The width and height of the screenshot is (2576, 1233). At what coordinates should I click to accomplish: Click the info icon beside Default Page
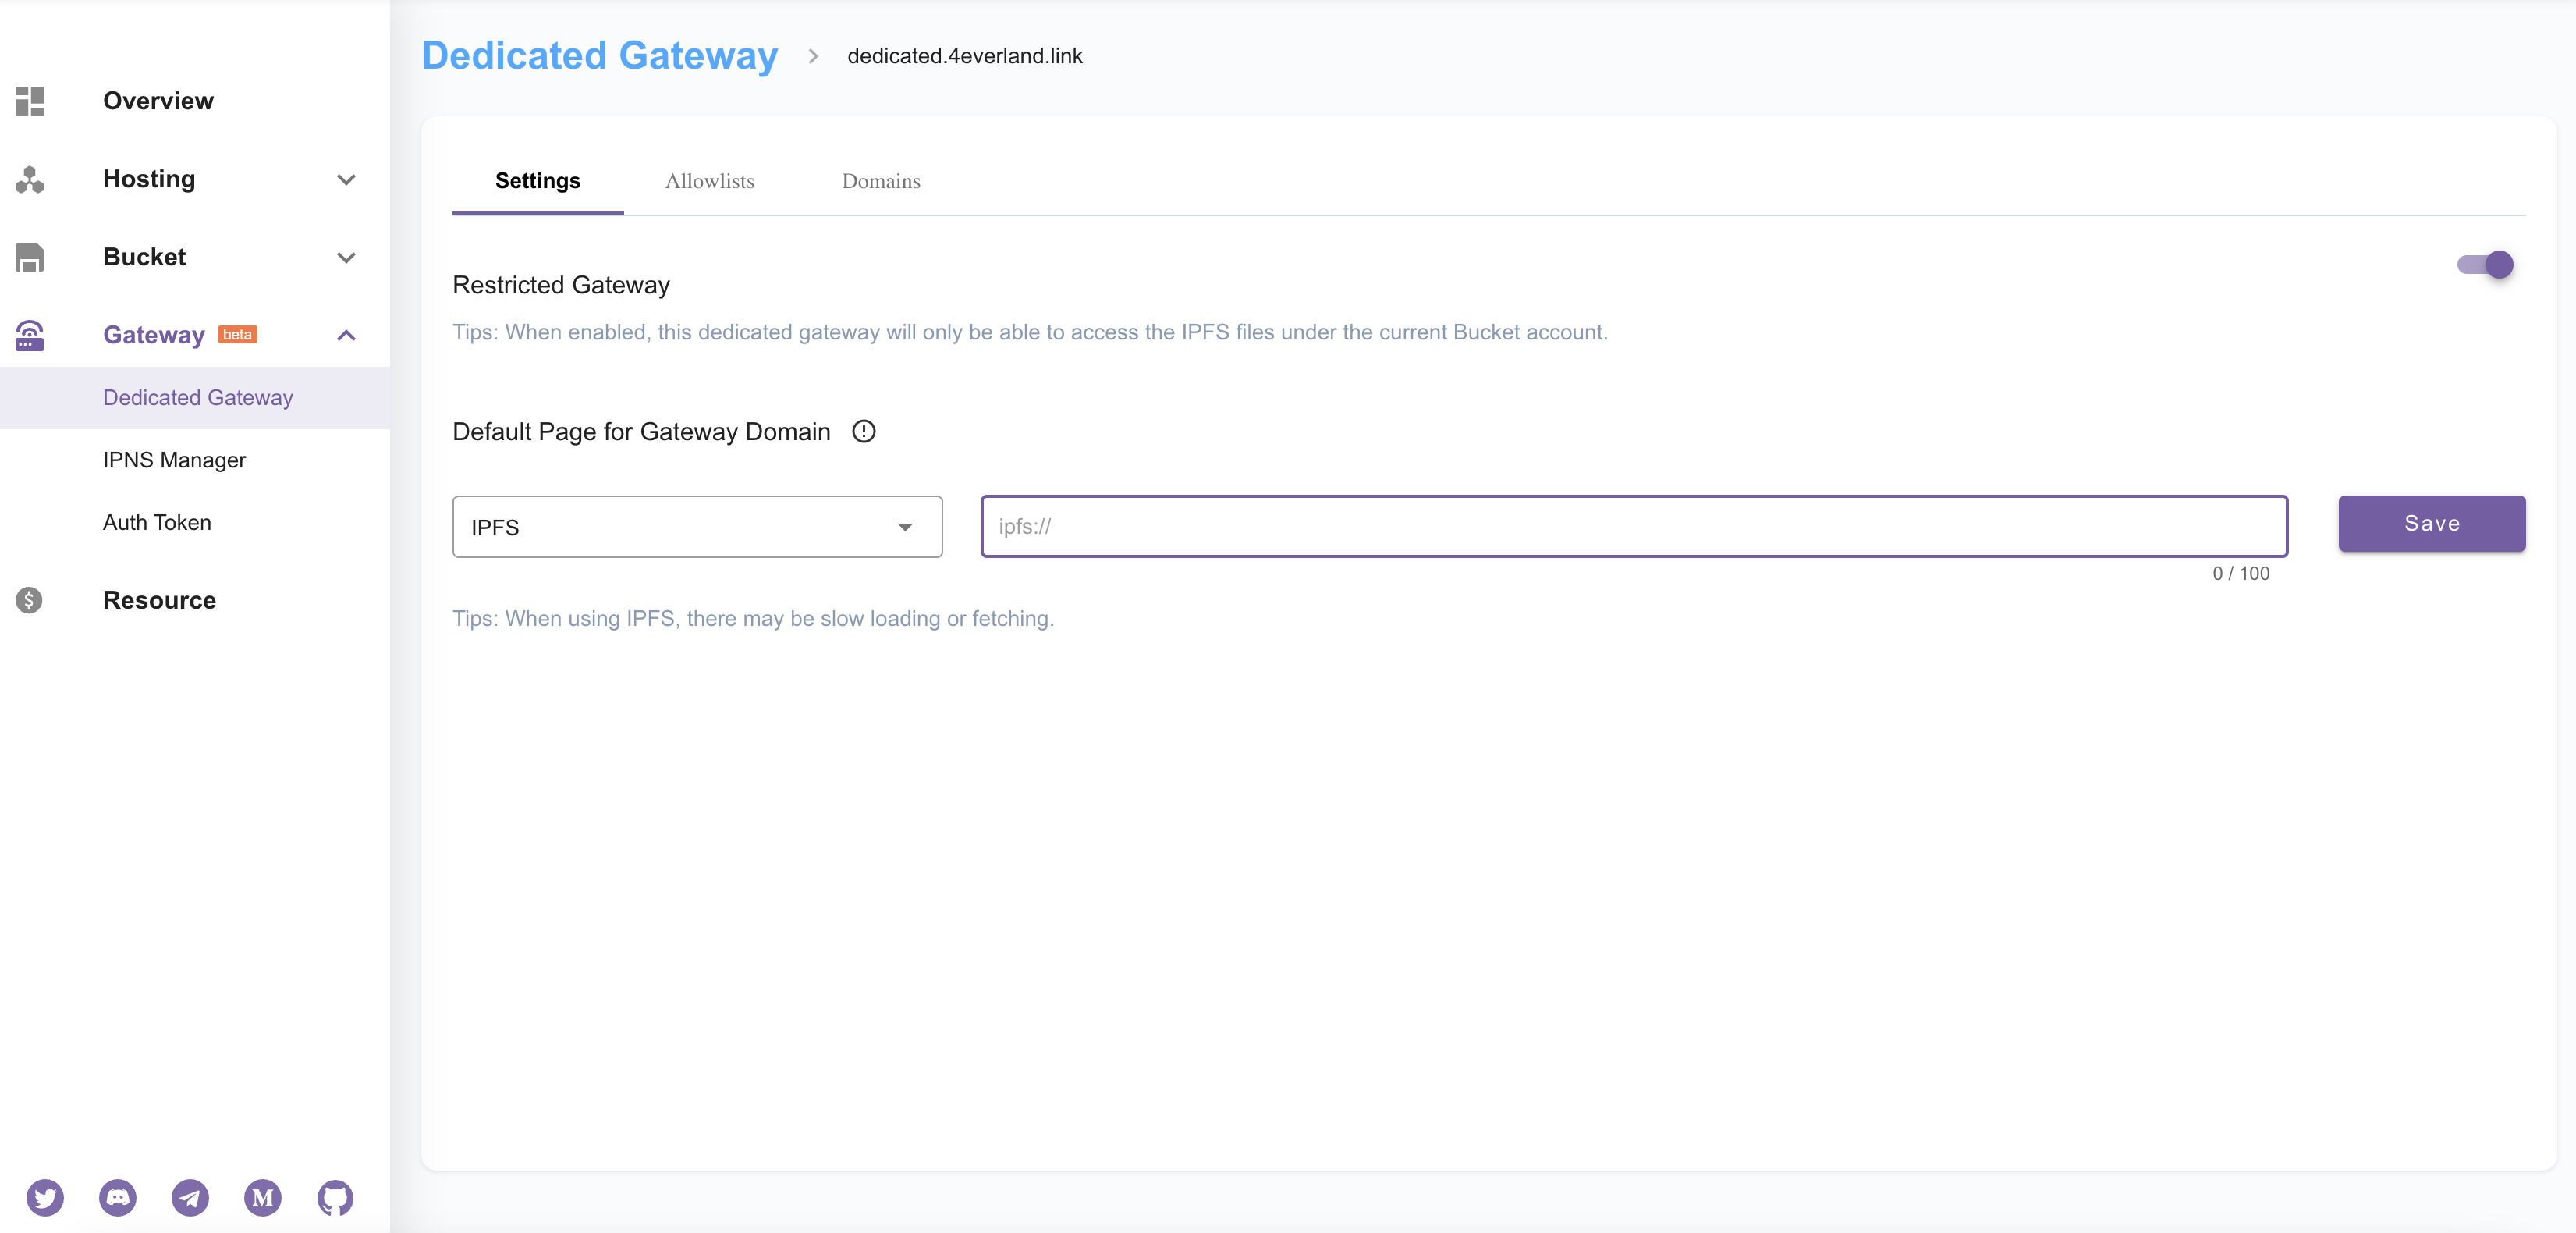click(863, 431)
